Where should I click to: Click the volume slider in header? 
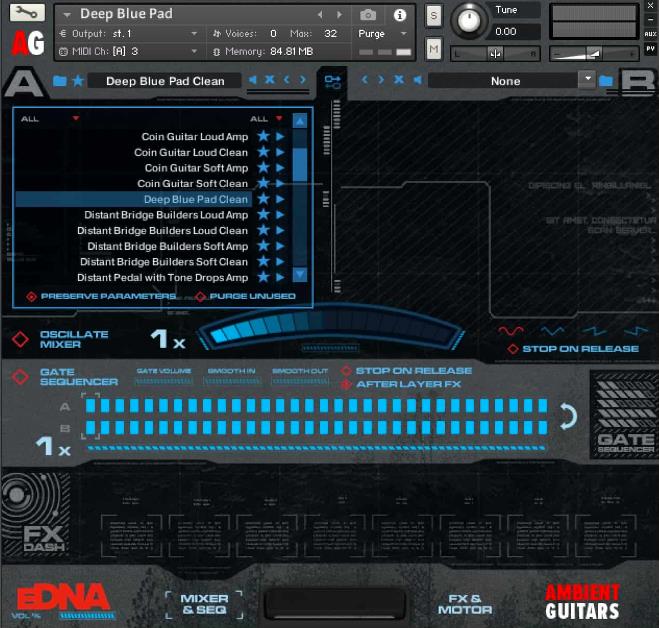594,54
